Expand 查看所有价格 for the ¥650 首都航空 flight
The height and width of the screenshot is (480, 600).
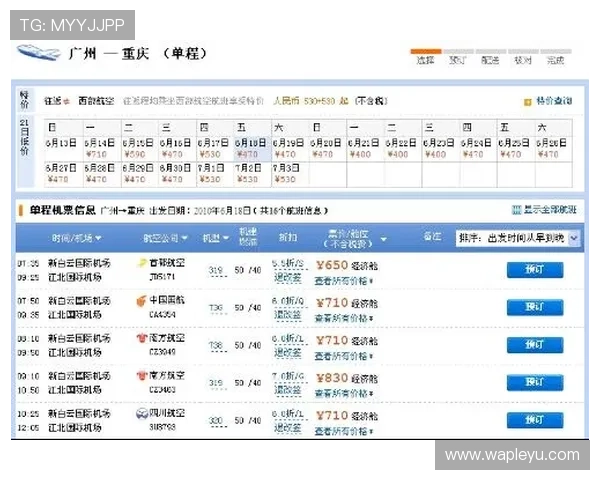pos(344,281)
